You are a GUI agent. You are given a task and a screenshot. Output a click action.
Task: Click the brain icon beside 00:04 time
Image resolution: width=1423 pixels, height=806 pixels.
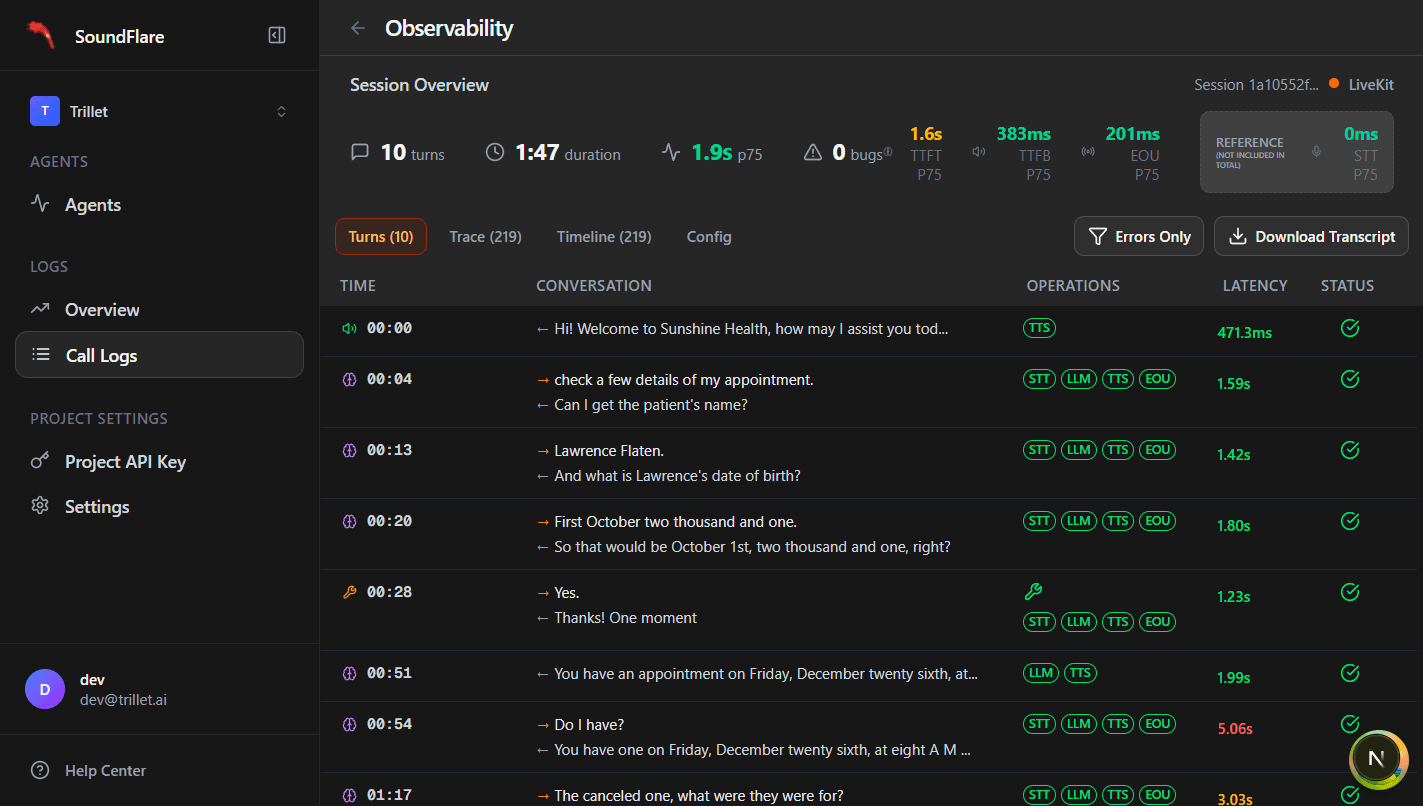[x=349, y=379]
